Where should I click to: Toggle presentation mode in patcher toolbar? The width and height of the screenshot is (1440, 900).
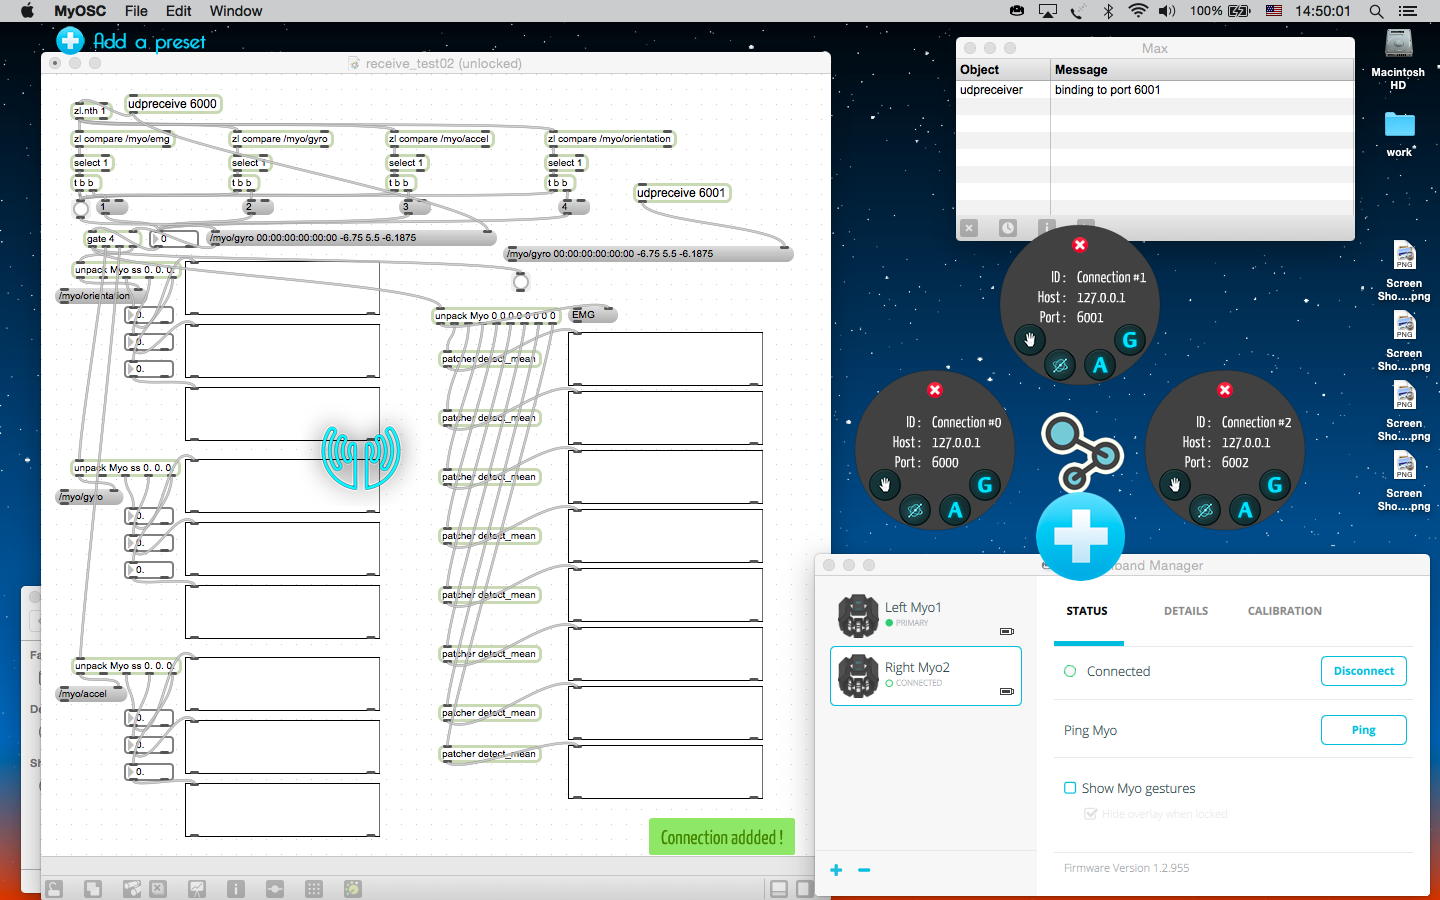[x=197, y=888]
